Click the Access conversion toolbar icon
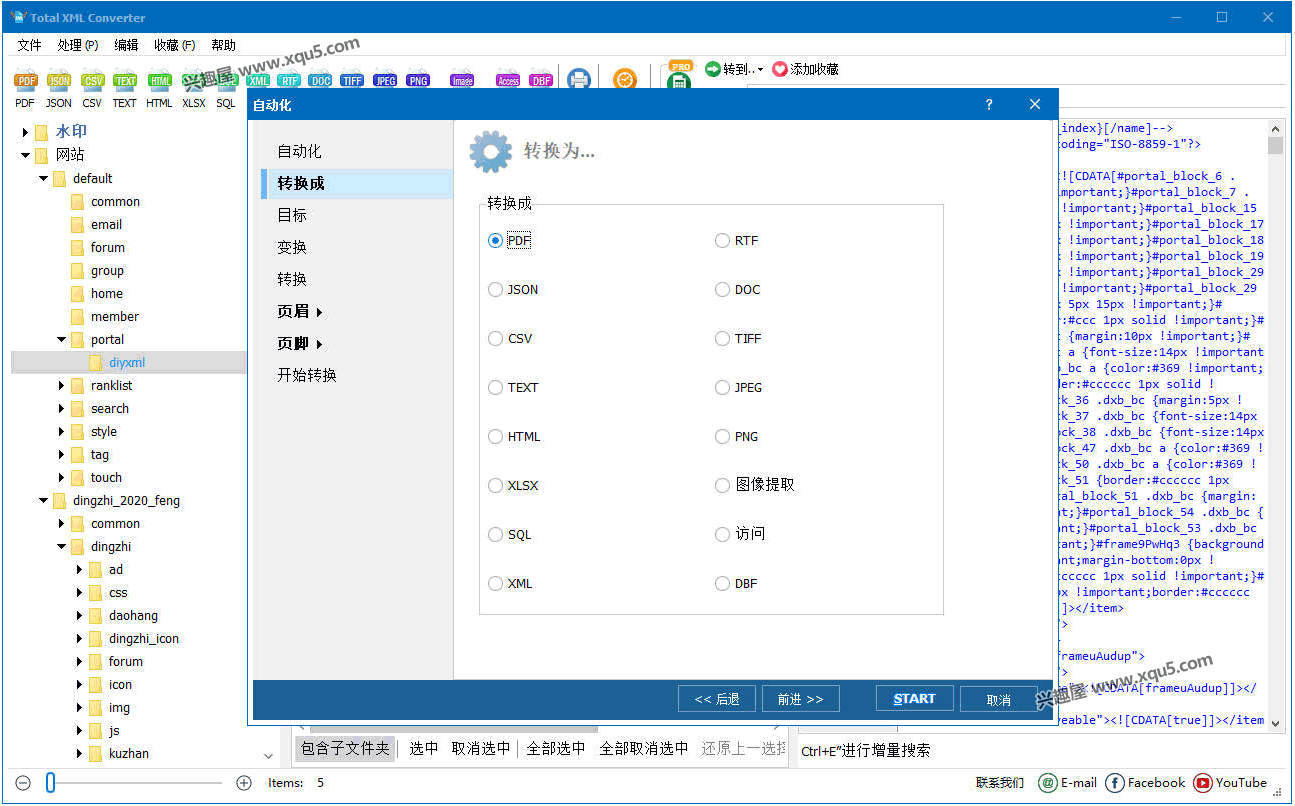This screenshot has height=806, width=1295. pos(508,81)
